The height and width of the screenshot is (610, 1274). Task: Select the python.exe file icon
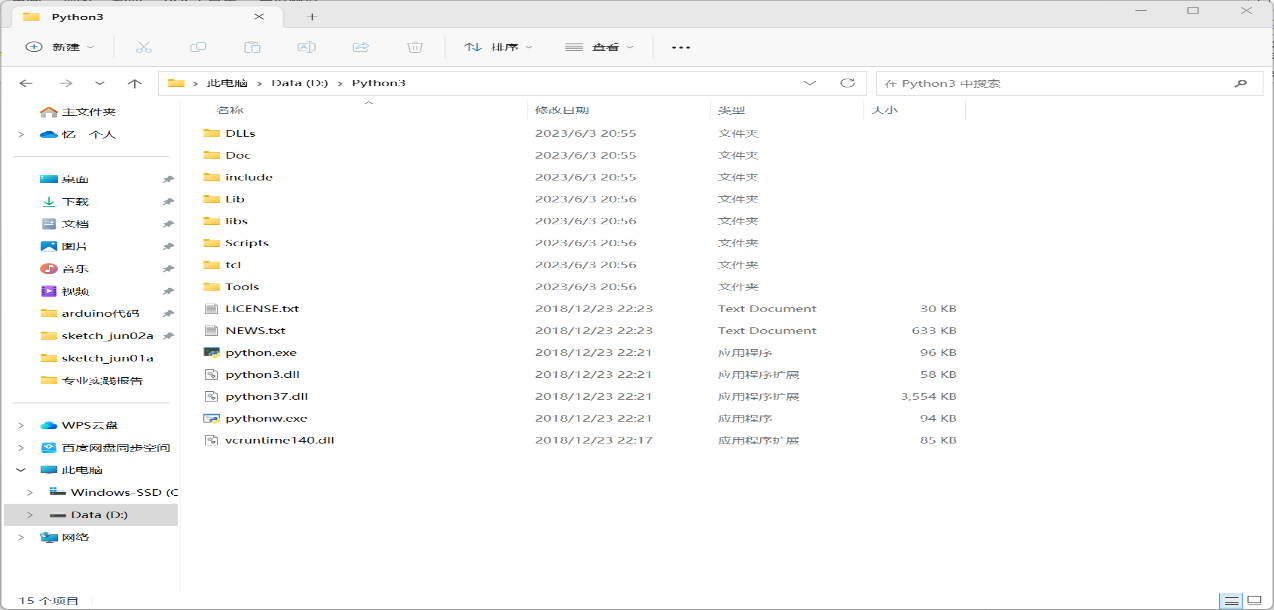211,353
